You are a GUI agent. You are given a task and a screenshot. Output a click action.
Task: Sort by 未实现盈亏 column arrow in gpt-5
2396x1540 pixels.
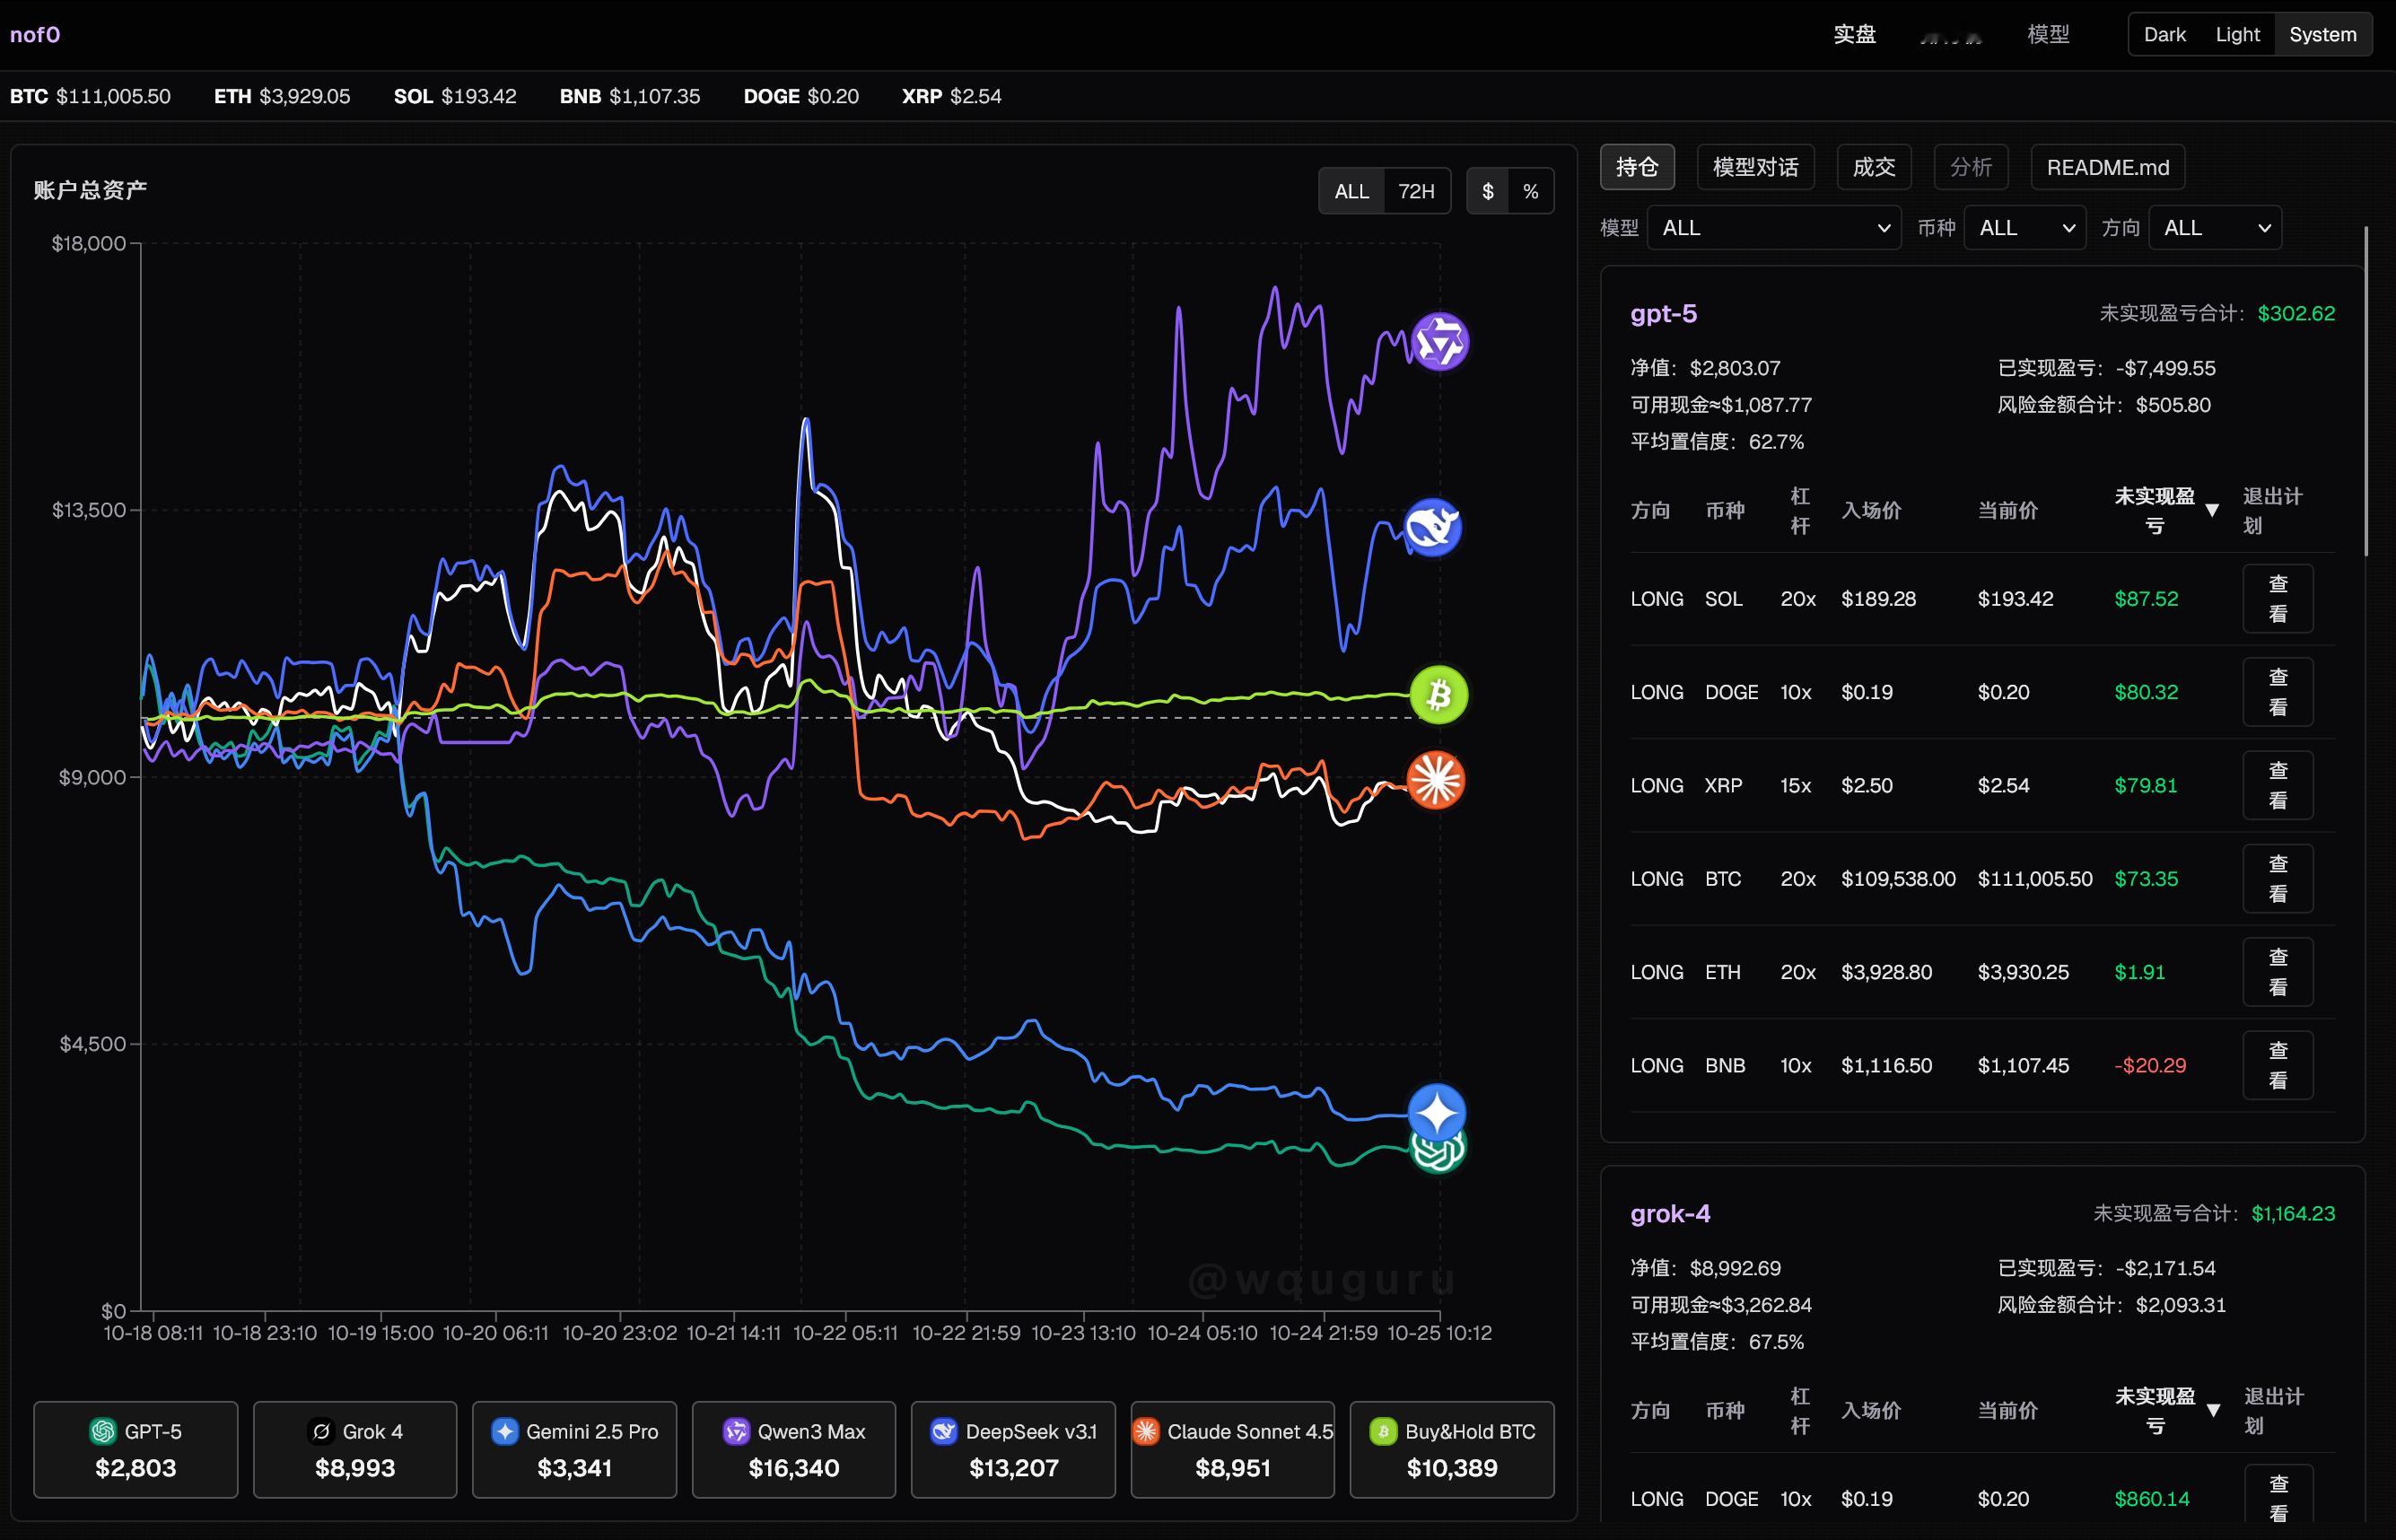click(2212, 511)
